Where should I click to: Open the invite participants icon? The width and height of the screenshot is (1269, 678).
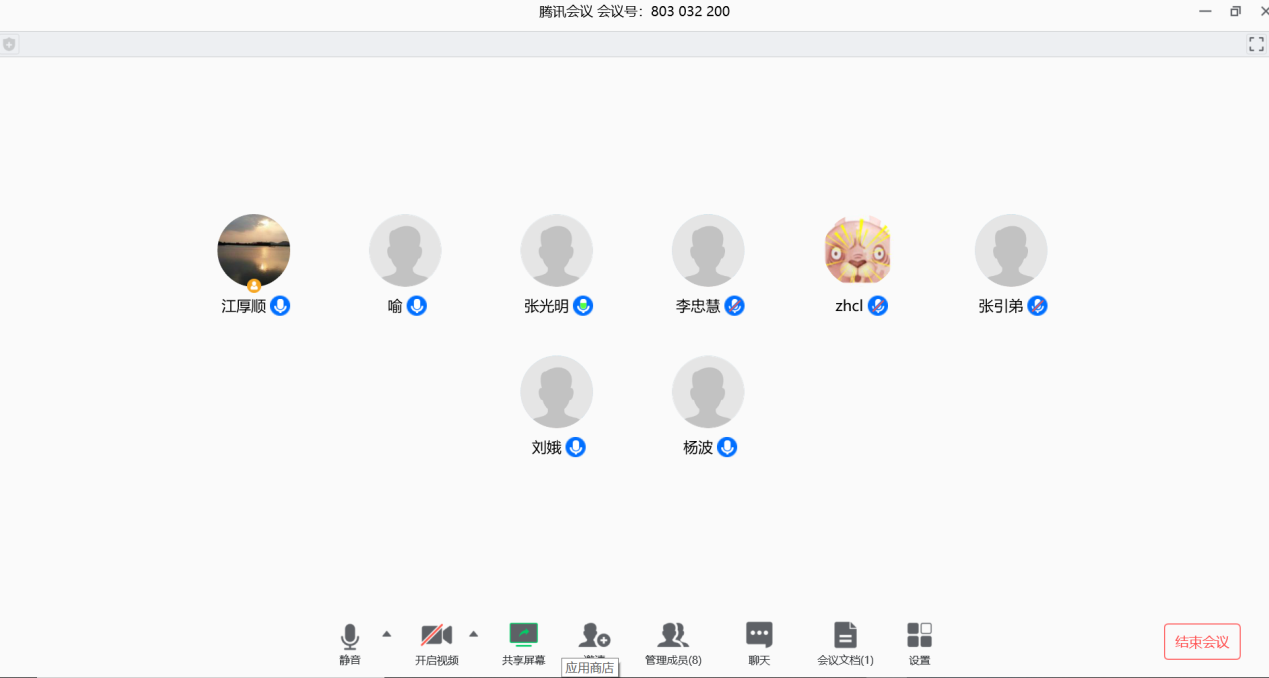point(594,634)
